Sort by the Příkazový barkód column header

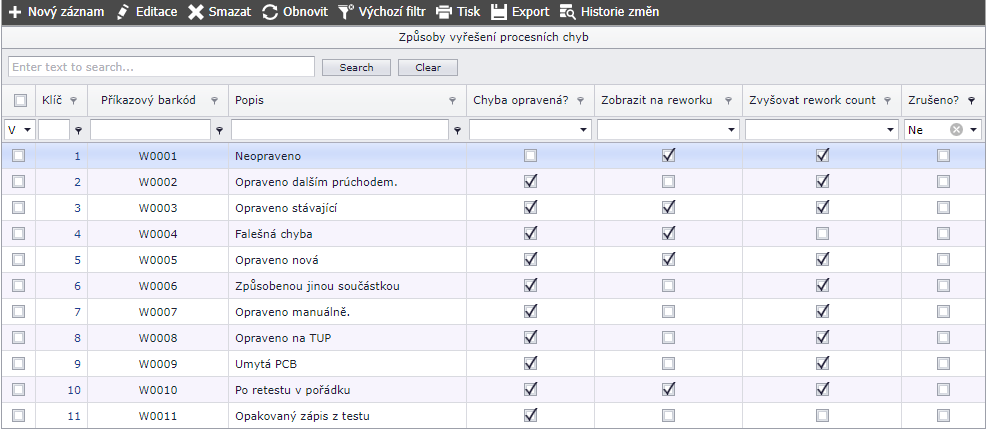[148, 100]
